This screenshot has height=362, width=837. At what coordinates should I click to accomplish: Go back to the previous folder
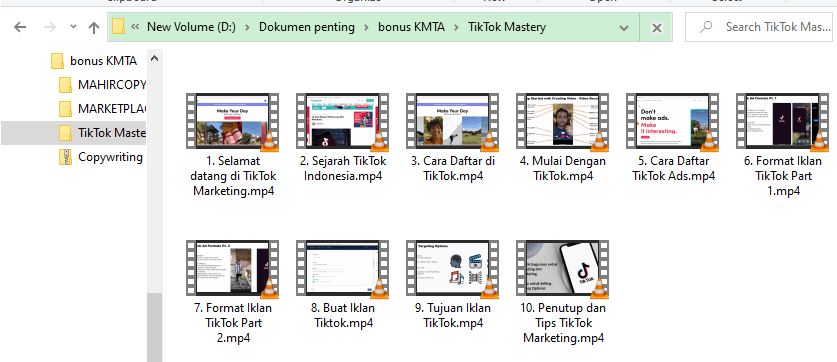coord(20,27)
